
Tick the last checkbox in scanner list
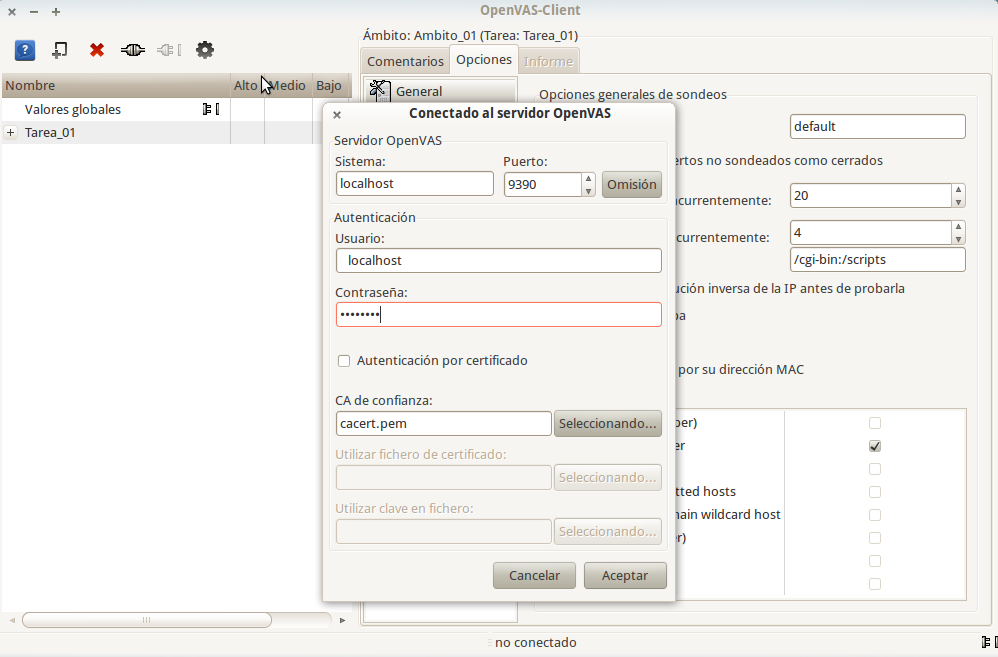[875, 584]
